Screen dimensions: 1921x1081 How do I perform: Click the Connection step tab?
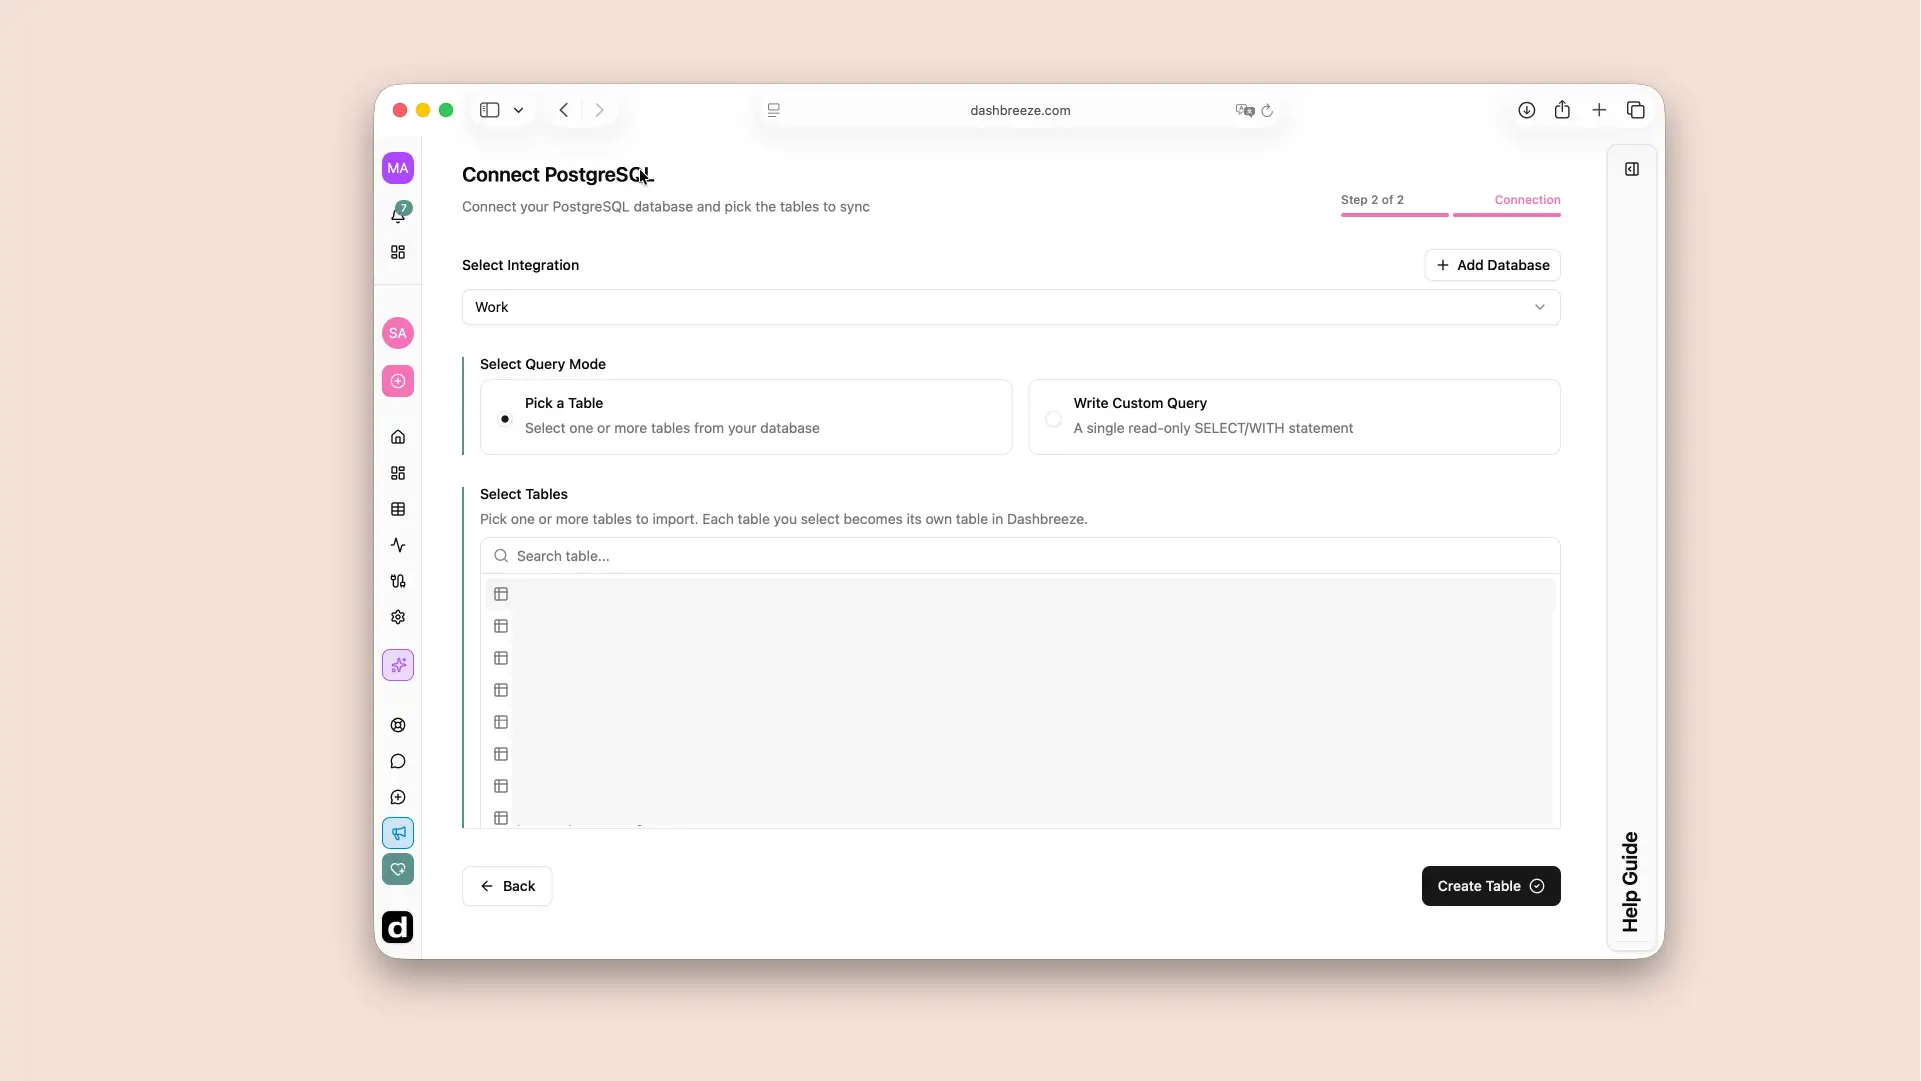coord(1527,200)
